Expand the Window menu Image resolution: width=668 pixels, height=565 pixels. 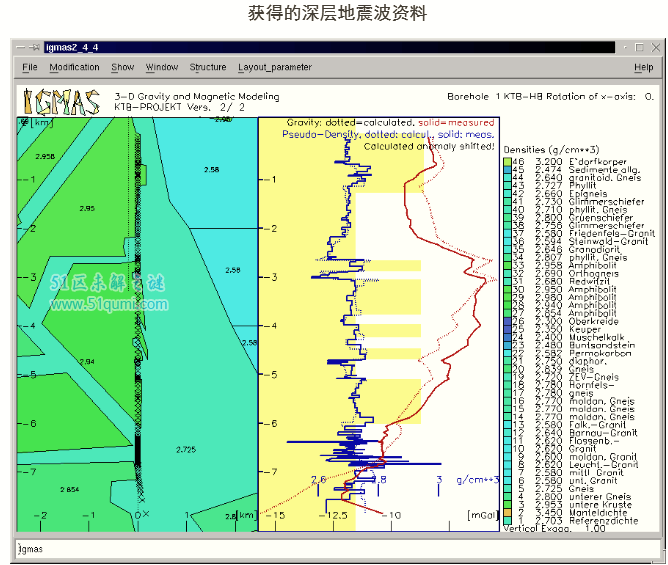[x=162, y=68]
